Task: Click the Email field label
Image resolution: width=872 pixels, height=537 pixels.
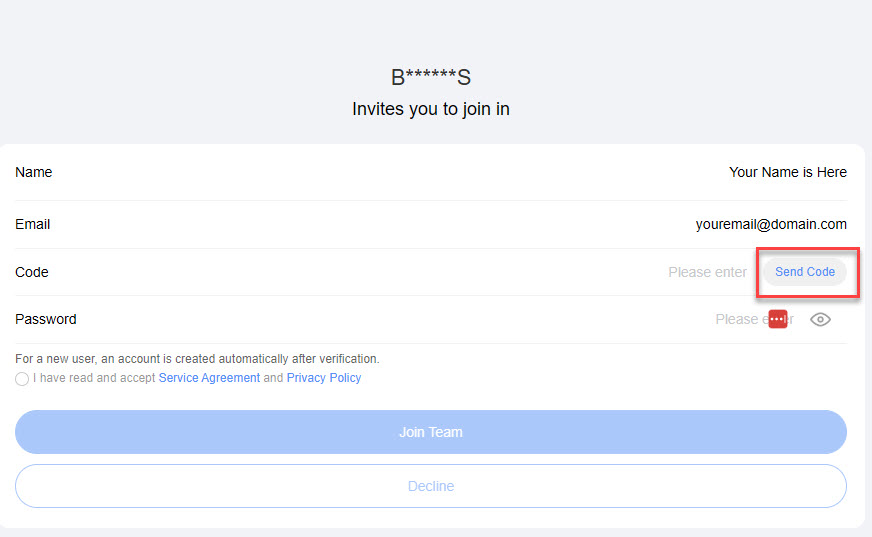Action: pyautogui.click(x=32, y=225)
